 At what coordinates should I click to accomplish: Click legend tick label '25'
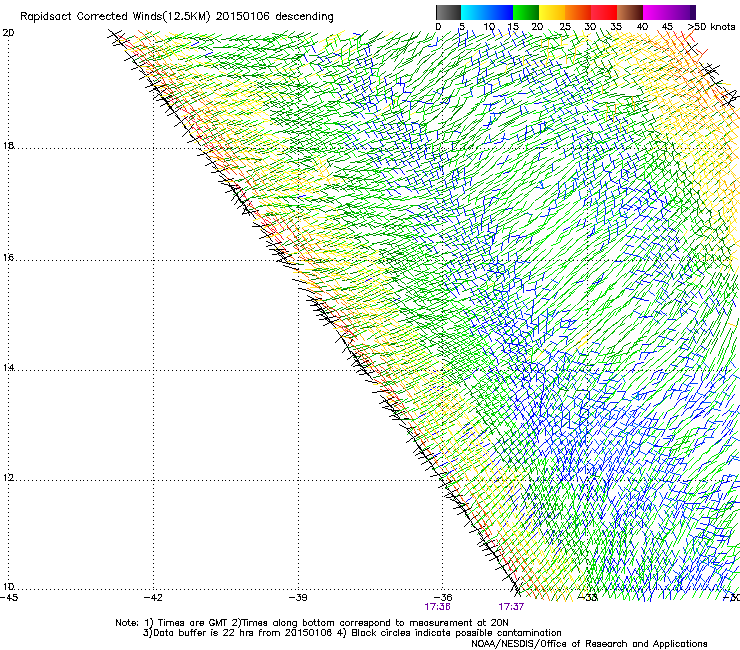click(x=564, y=27)
